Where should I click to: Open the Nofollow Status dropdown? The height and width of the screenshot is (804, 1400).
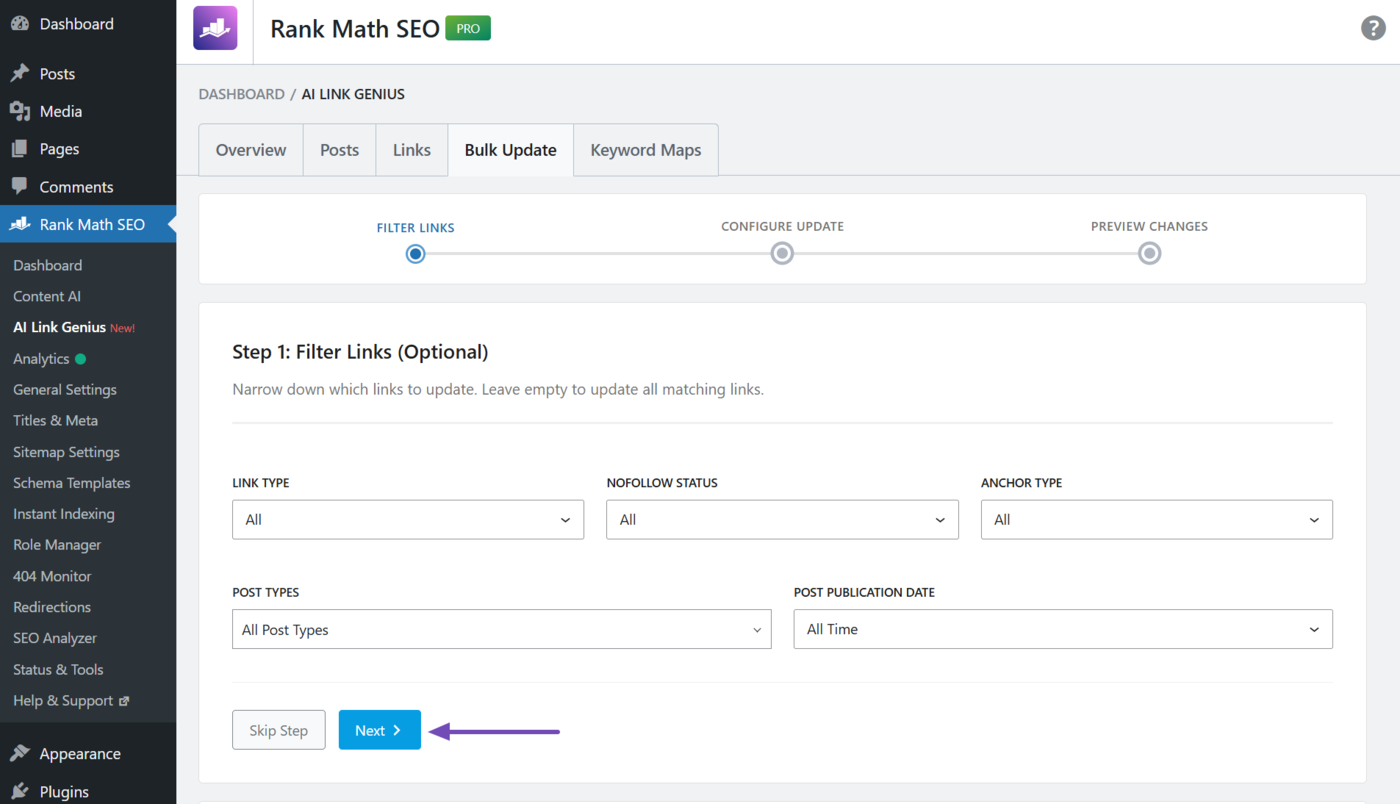782,520
